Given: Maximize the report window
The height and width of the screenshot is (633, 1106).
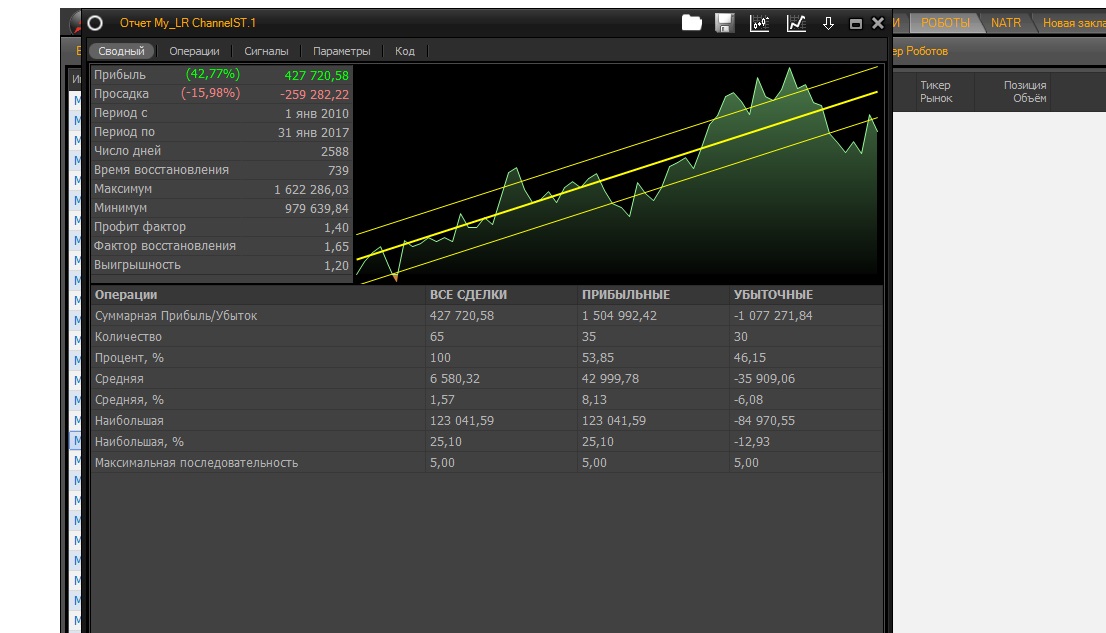Looking at the screenshot, I should pos(855,23).
